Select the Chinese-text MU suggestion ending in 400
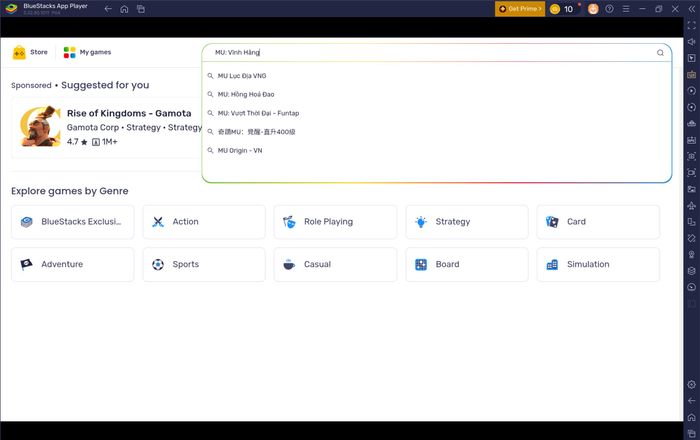Image resolution: width=700 pixels, height=440 pixels. [x=256, y=132]
